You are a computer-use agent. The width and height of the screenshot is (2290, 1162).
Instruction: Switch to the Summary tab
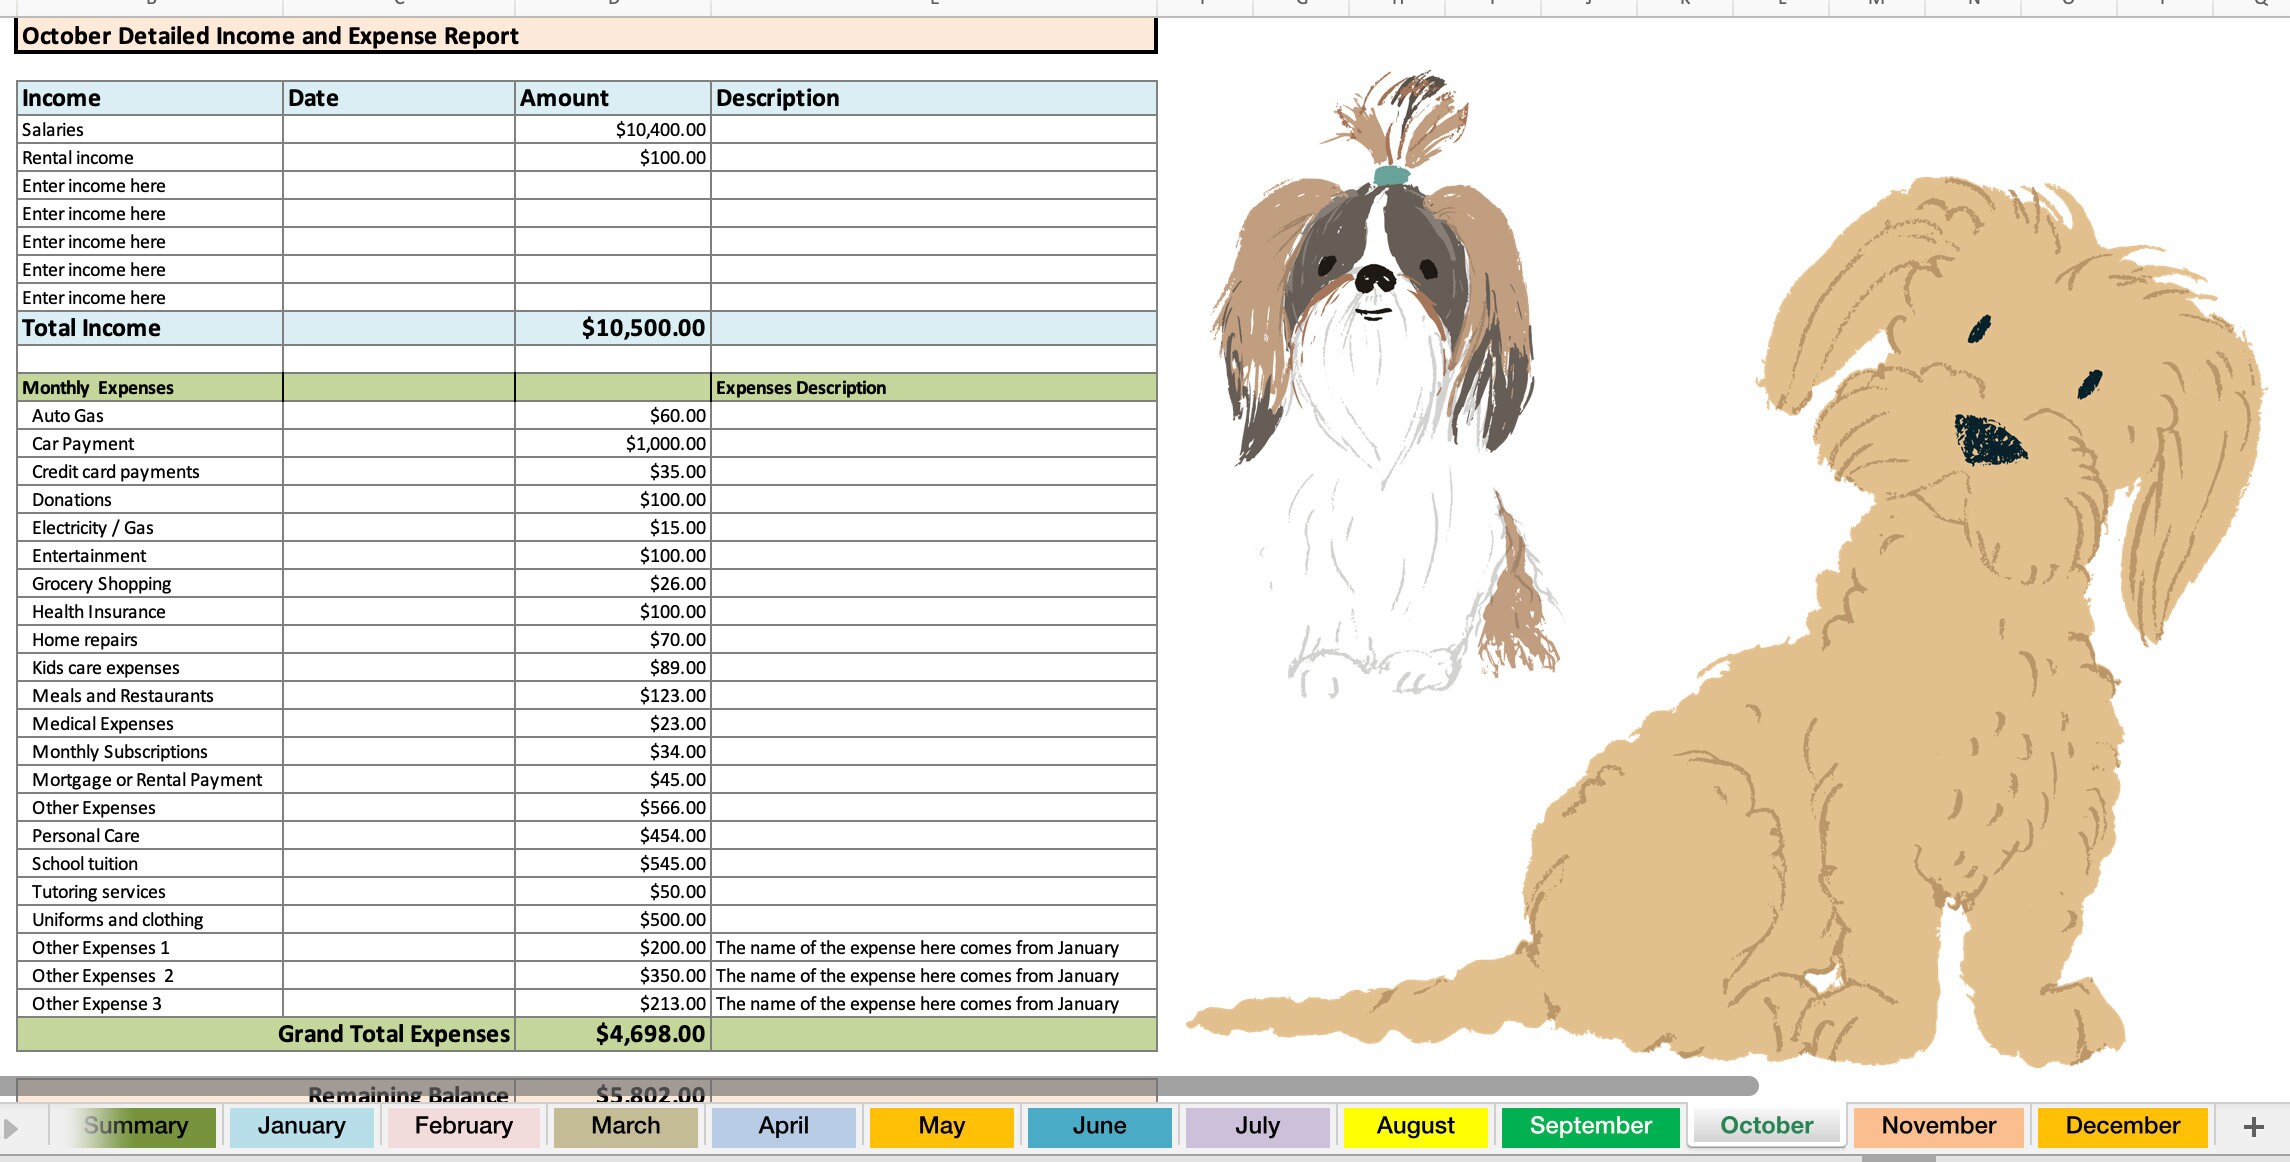(136, 1126)
